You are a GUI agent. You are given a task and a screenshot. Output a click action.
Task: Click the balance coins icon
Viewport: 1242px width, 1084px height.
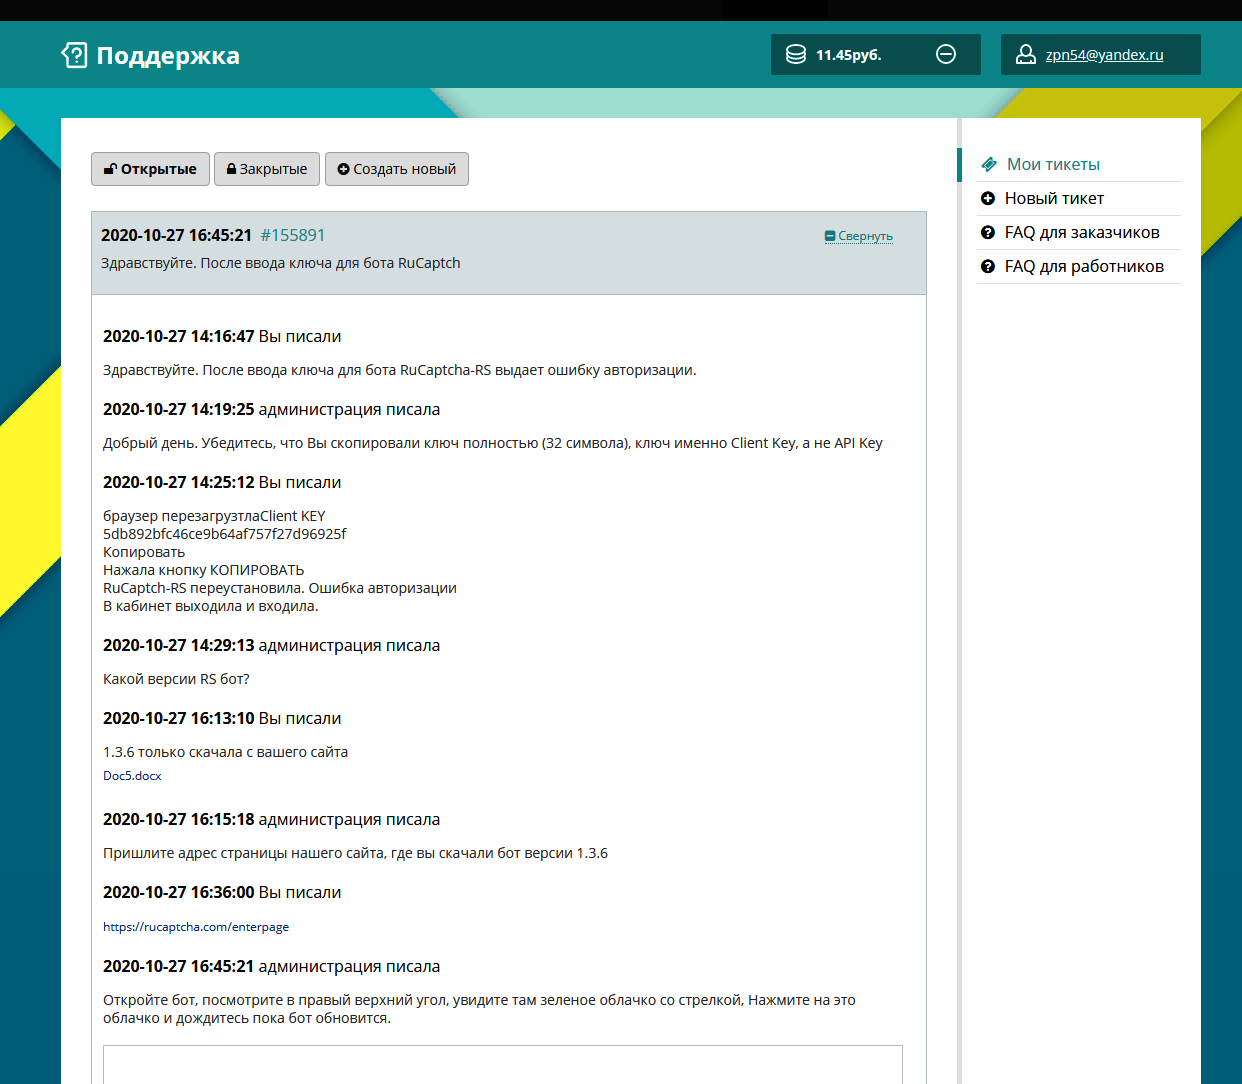[x=796, y=55]
